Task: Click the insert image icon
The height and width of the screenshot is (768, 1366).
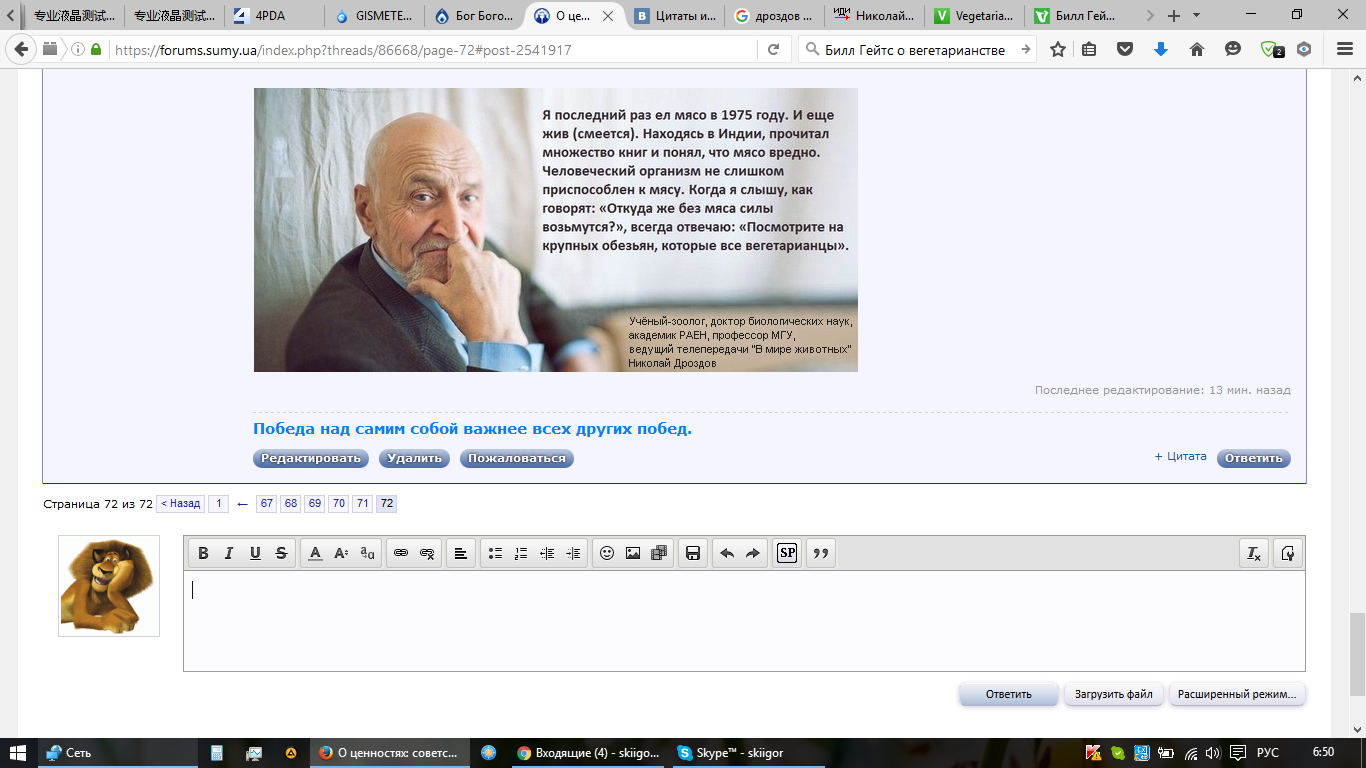Action: click(x=633, y=553)
